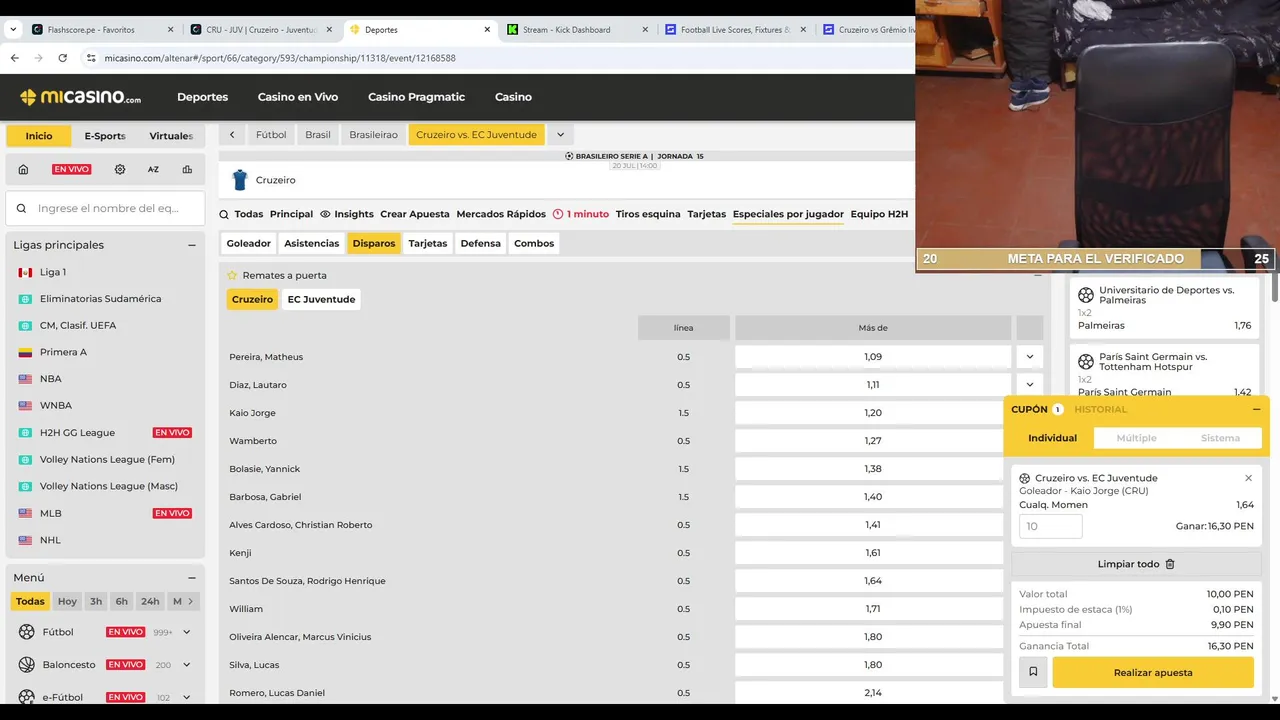
Task: Switch to the Defensa tab
Action: pyautogui.click(x=480, y=243)
